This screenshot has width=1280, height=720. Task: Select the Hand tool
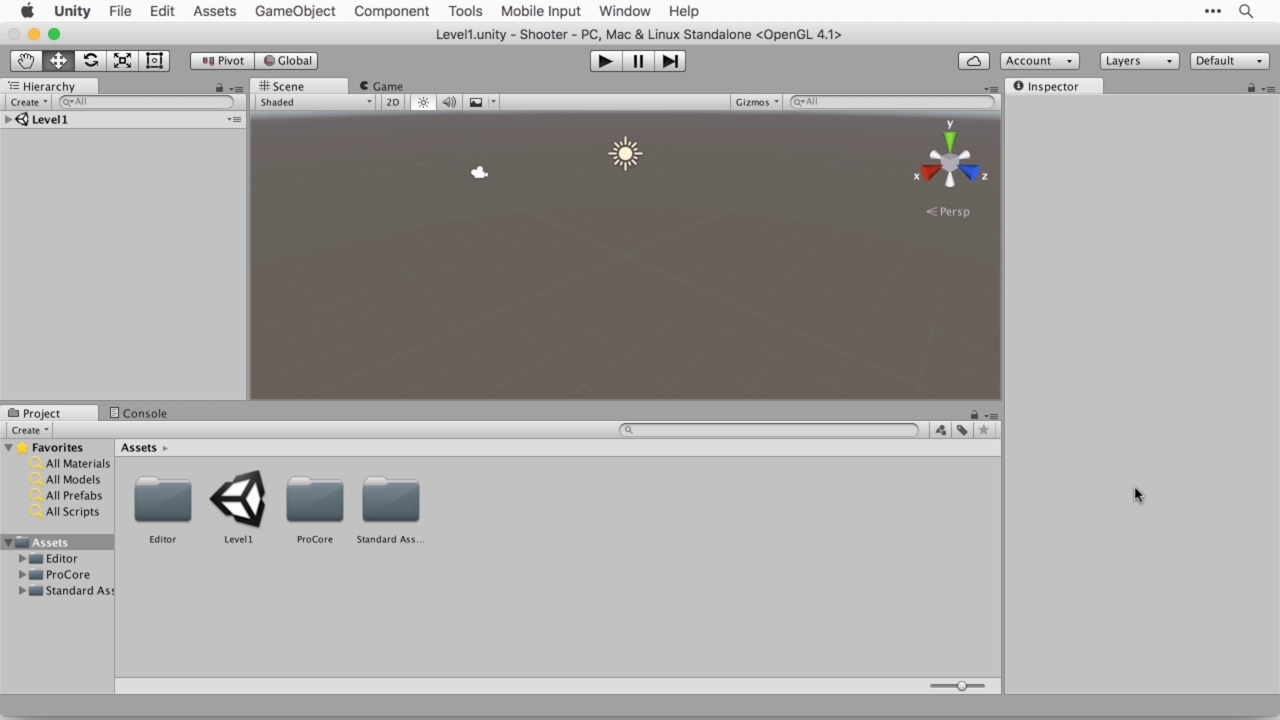[x=26, y=61]
